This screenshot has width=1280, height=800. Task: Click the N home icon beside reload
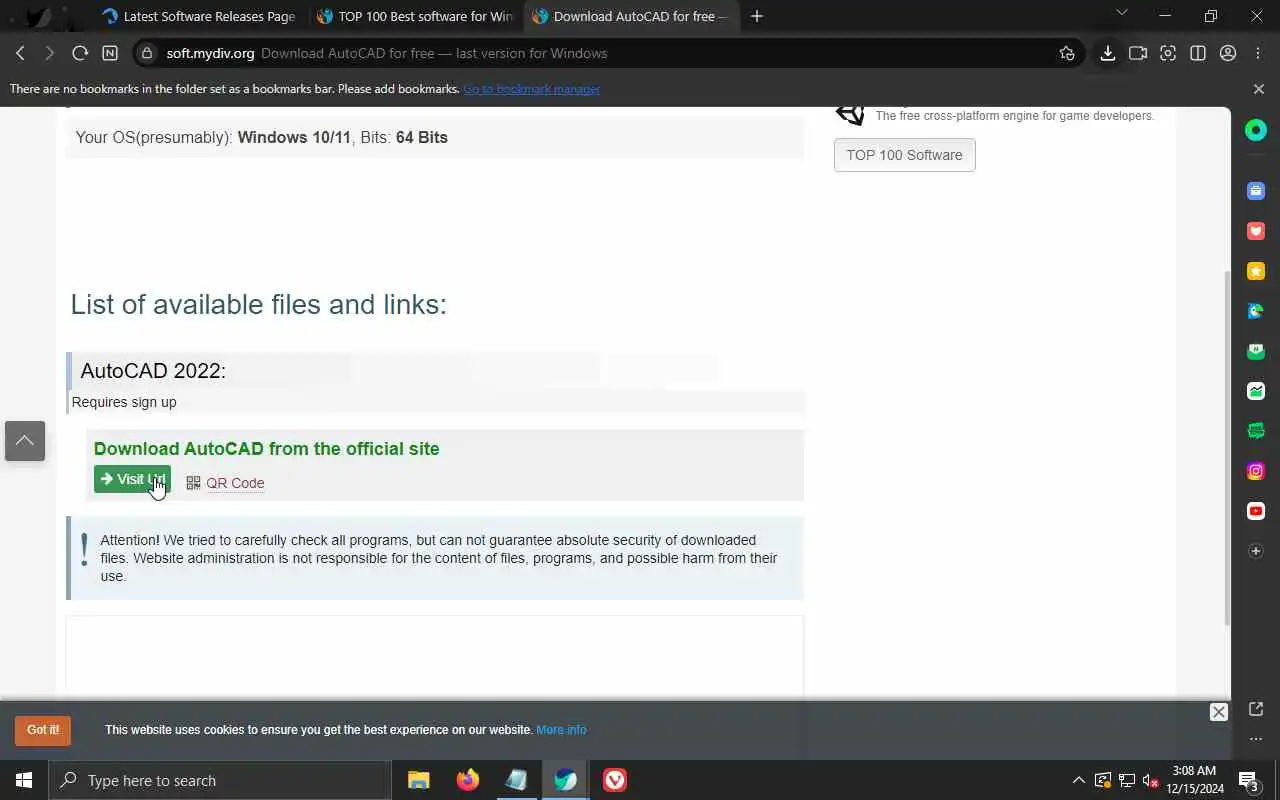[110, 53]
